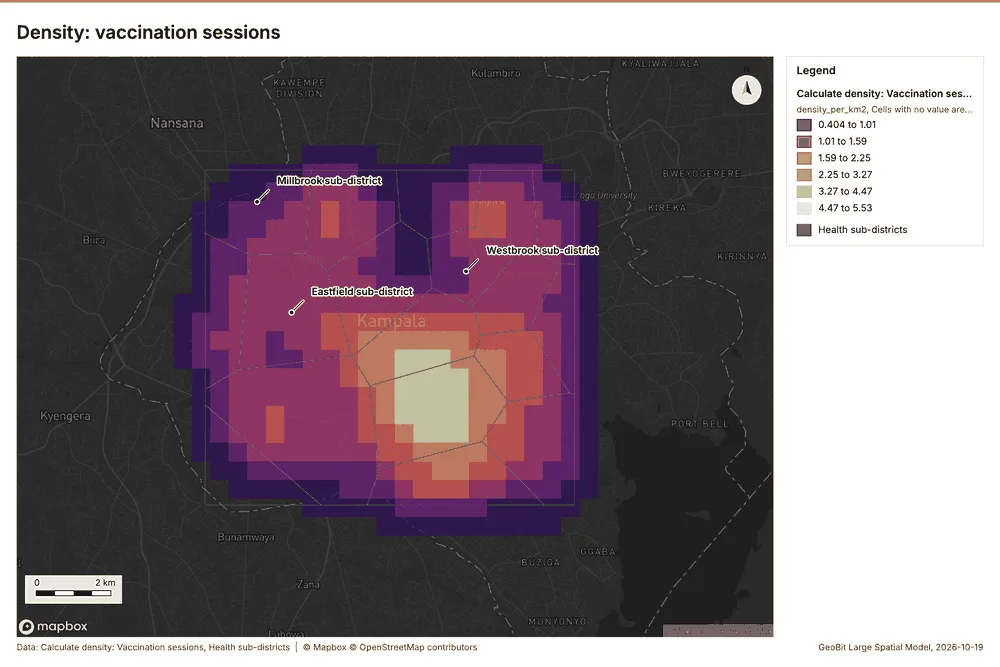Click the KIRINNYA map label
The width and height of the screenshot is (1000, 667).
(742, 256)
